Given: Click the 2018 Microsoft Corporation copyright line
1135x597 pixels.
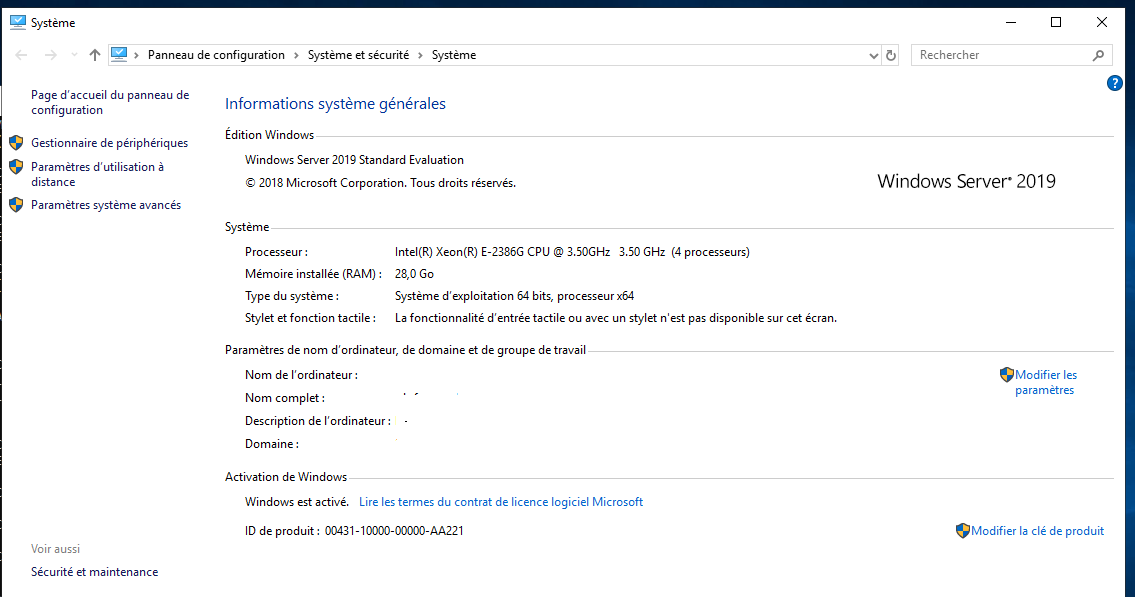Looking at the screenshot, I should click(x=381, y=183).
